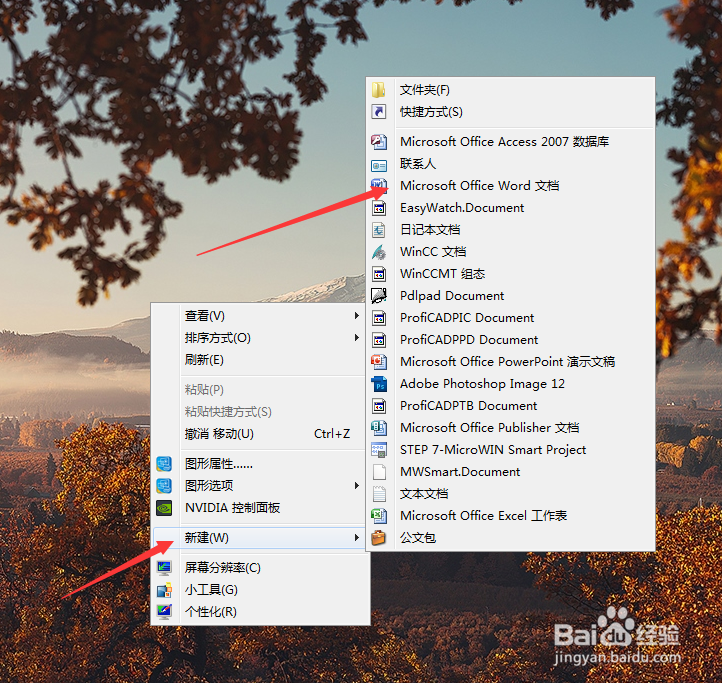Choose 文本文档 to create text file
This screenshot has width=722, height=683.
(x=510, y=494)
